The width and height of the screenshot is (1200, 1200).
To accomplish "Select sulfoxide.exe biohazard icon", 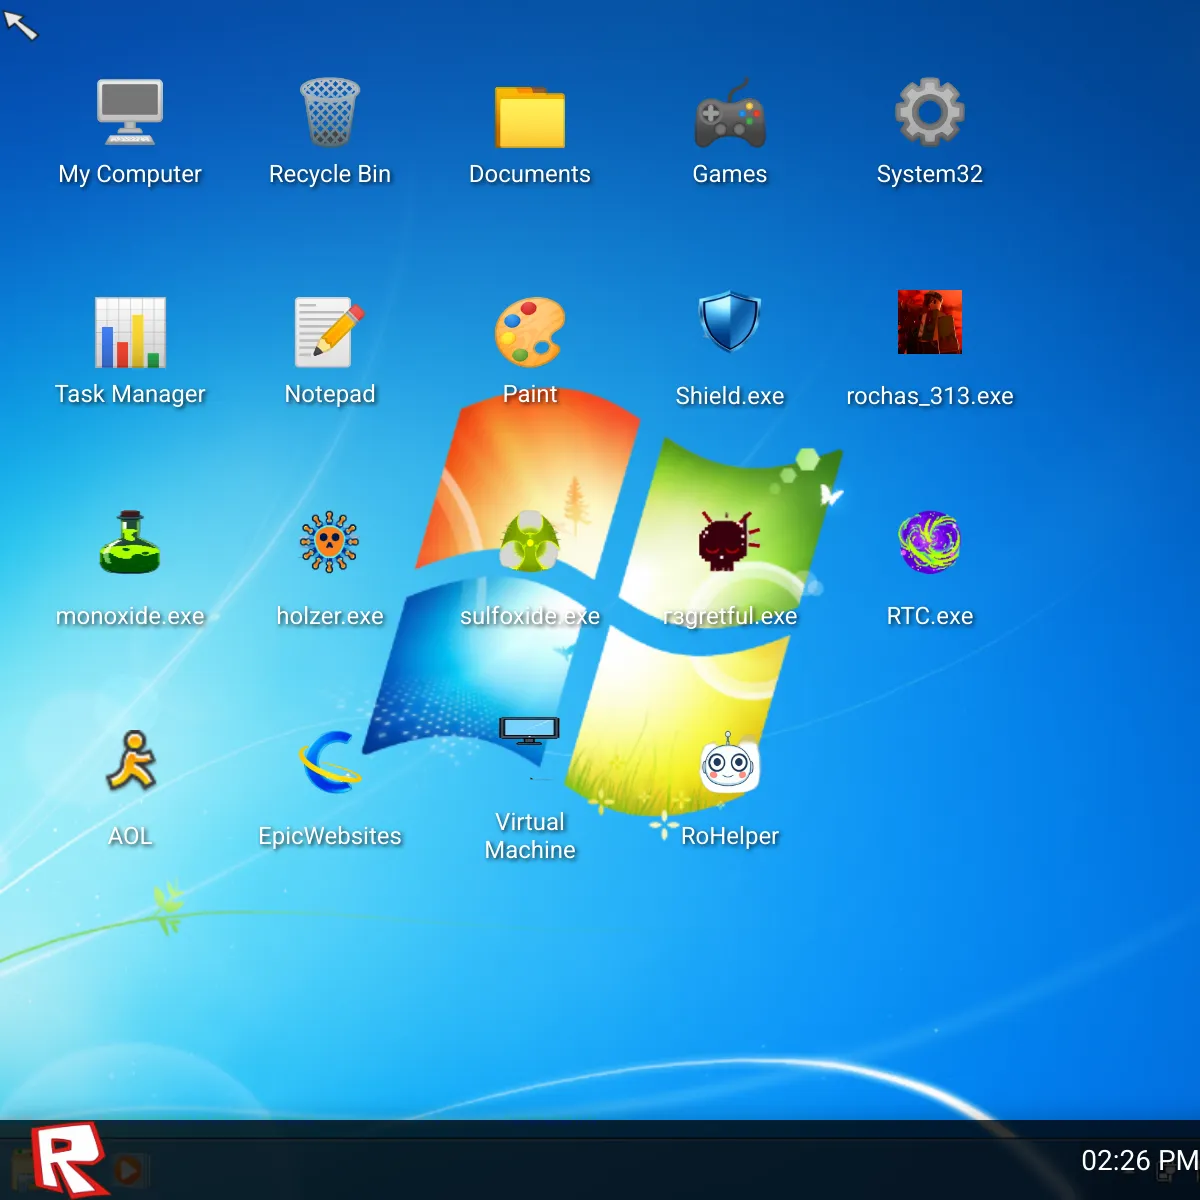I will click(x=530, y=542).
